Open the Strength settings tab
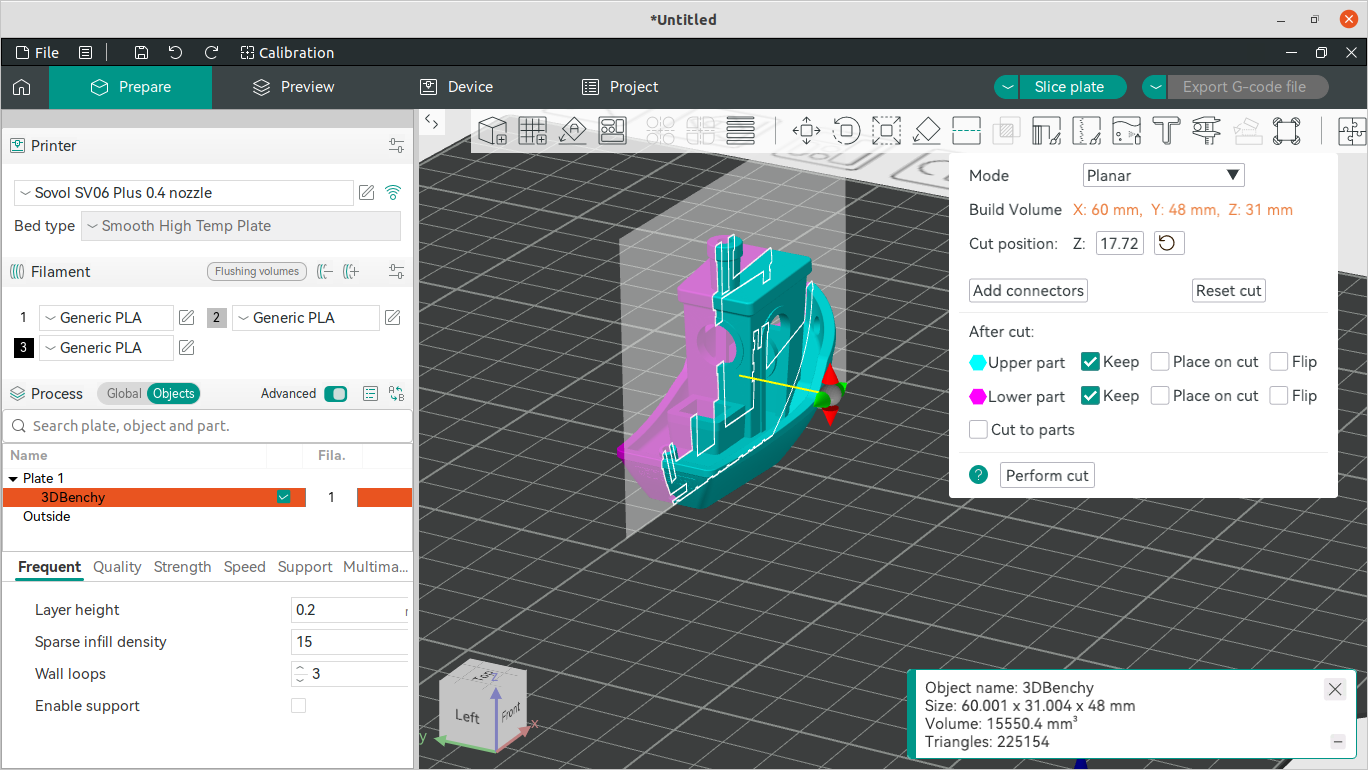Viewport: 1368px width, 770px height. [182, 567]
